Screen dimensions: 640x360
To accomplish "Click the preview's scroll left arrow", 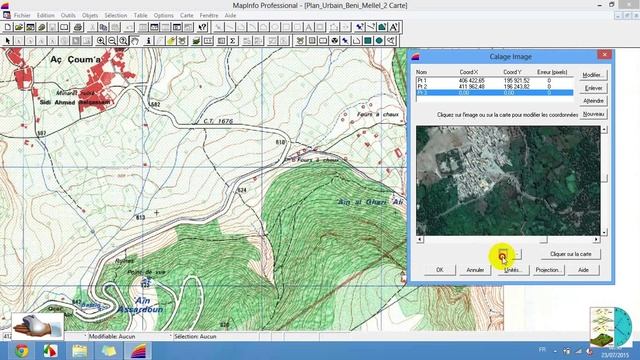I will tap(420, 239).
